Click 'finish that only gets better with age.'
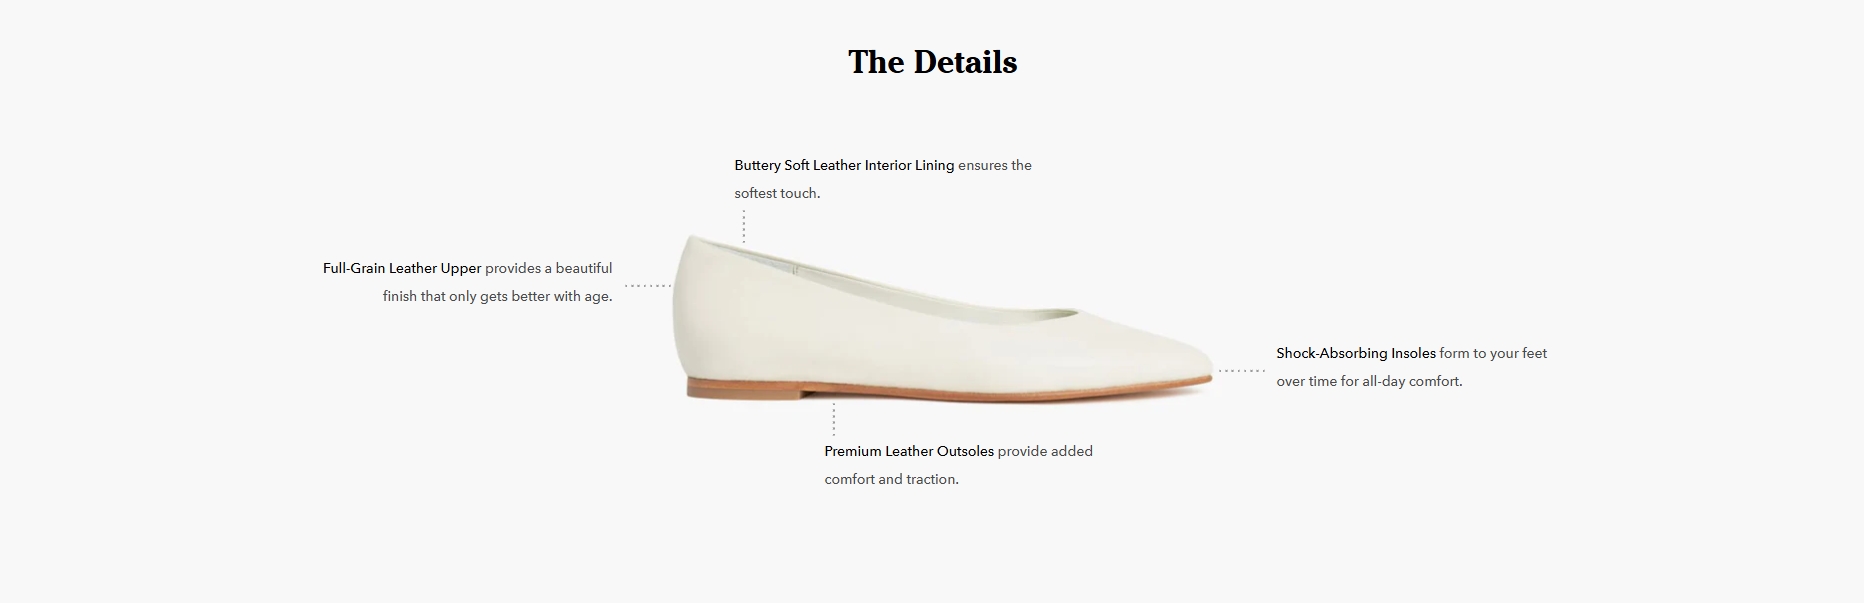This screenshot has width=1864, height=603. [497, 296]
